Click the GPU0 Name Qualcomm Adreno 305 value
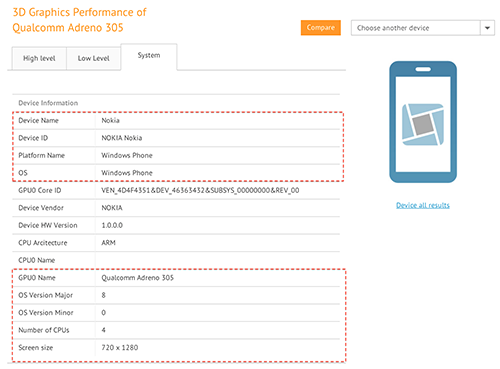Screen dimensions: 500x369 137,278
